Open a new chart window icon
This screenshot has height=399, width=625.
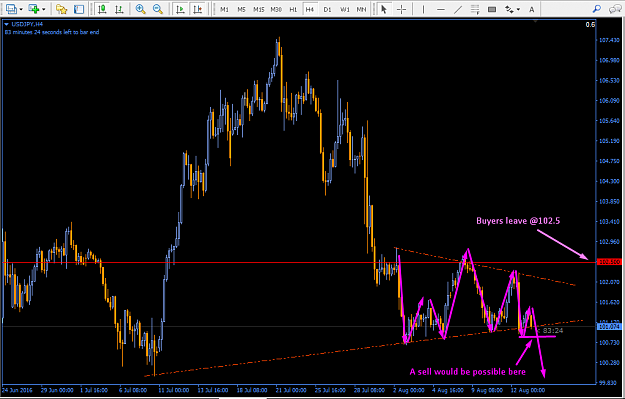point(11,9)
